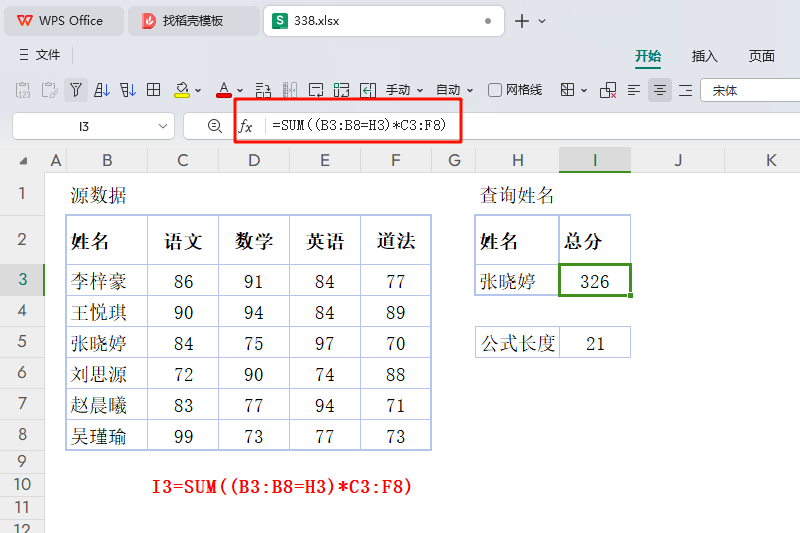The height and width of the screenshot is (533, 800).
Task: Click the clear duplicate cells icon
Action: [608, 90]
